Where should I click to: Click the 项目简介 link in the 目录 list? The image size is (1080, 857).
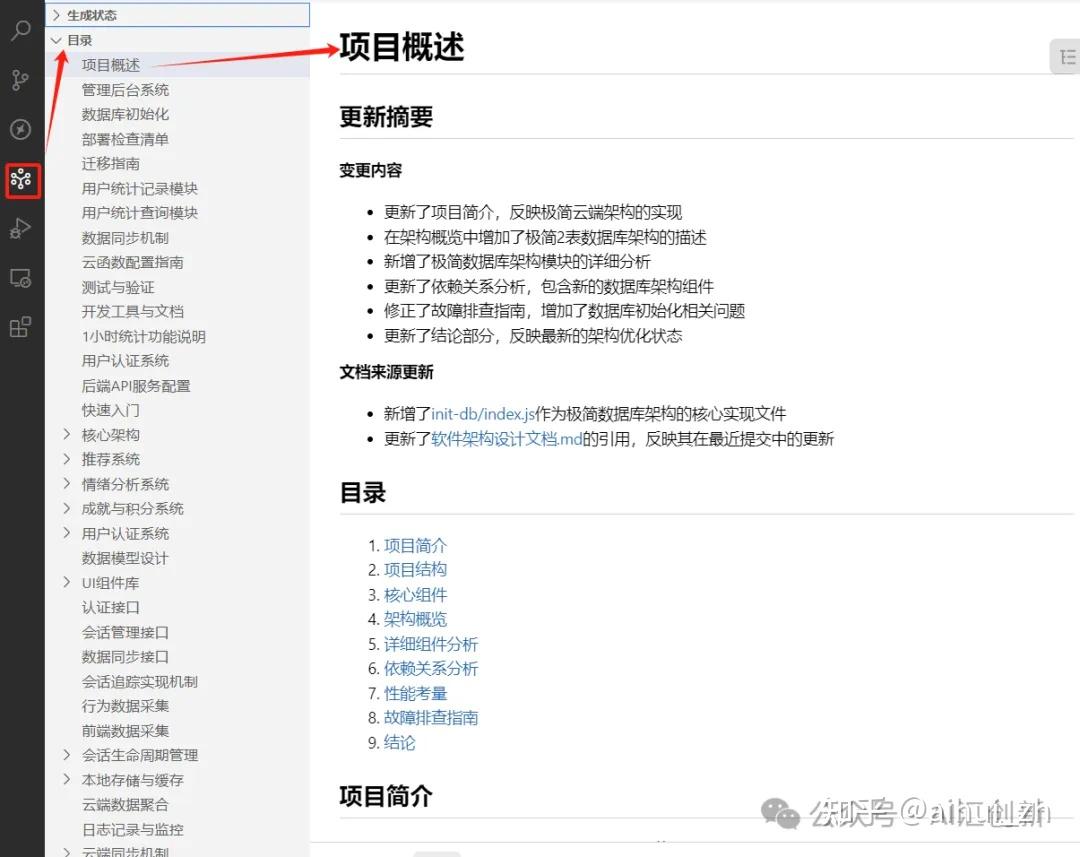click(x=416, y=544)
